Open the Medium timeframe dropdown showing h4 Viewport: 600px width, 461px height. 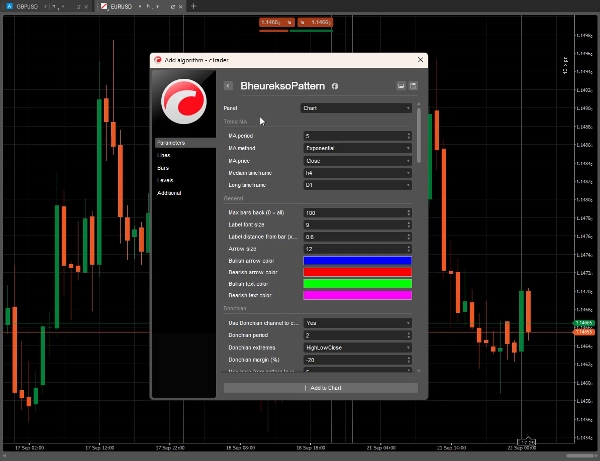(358, 173)
